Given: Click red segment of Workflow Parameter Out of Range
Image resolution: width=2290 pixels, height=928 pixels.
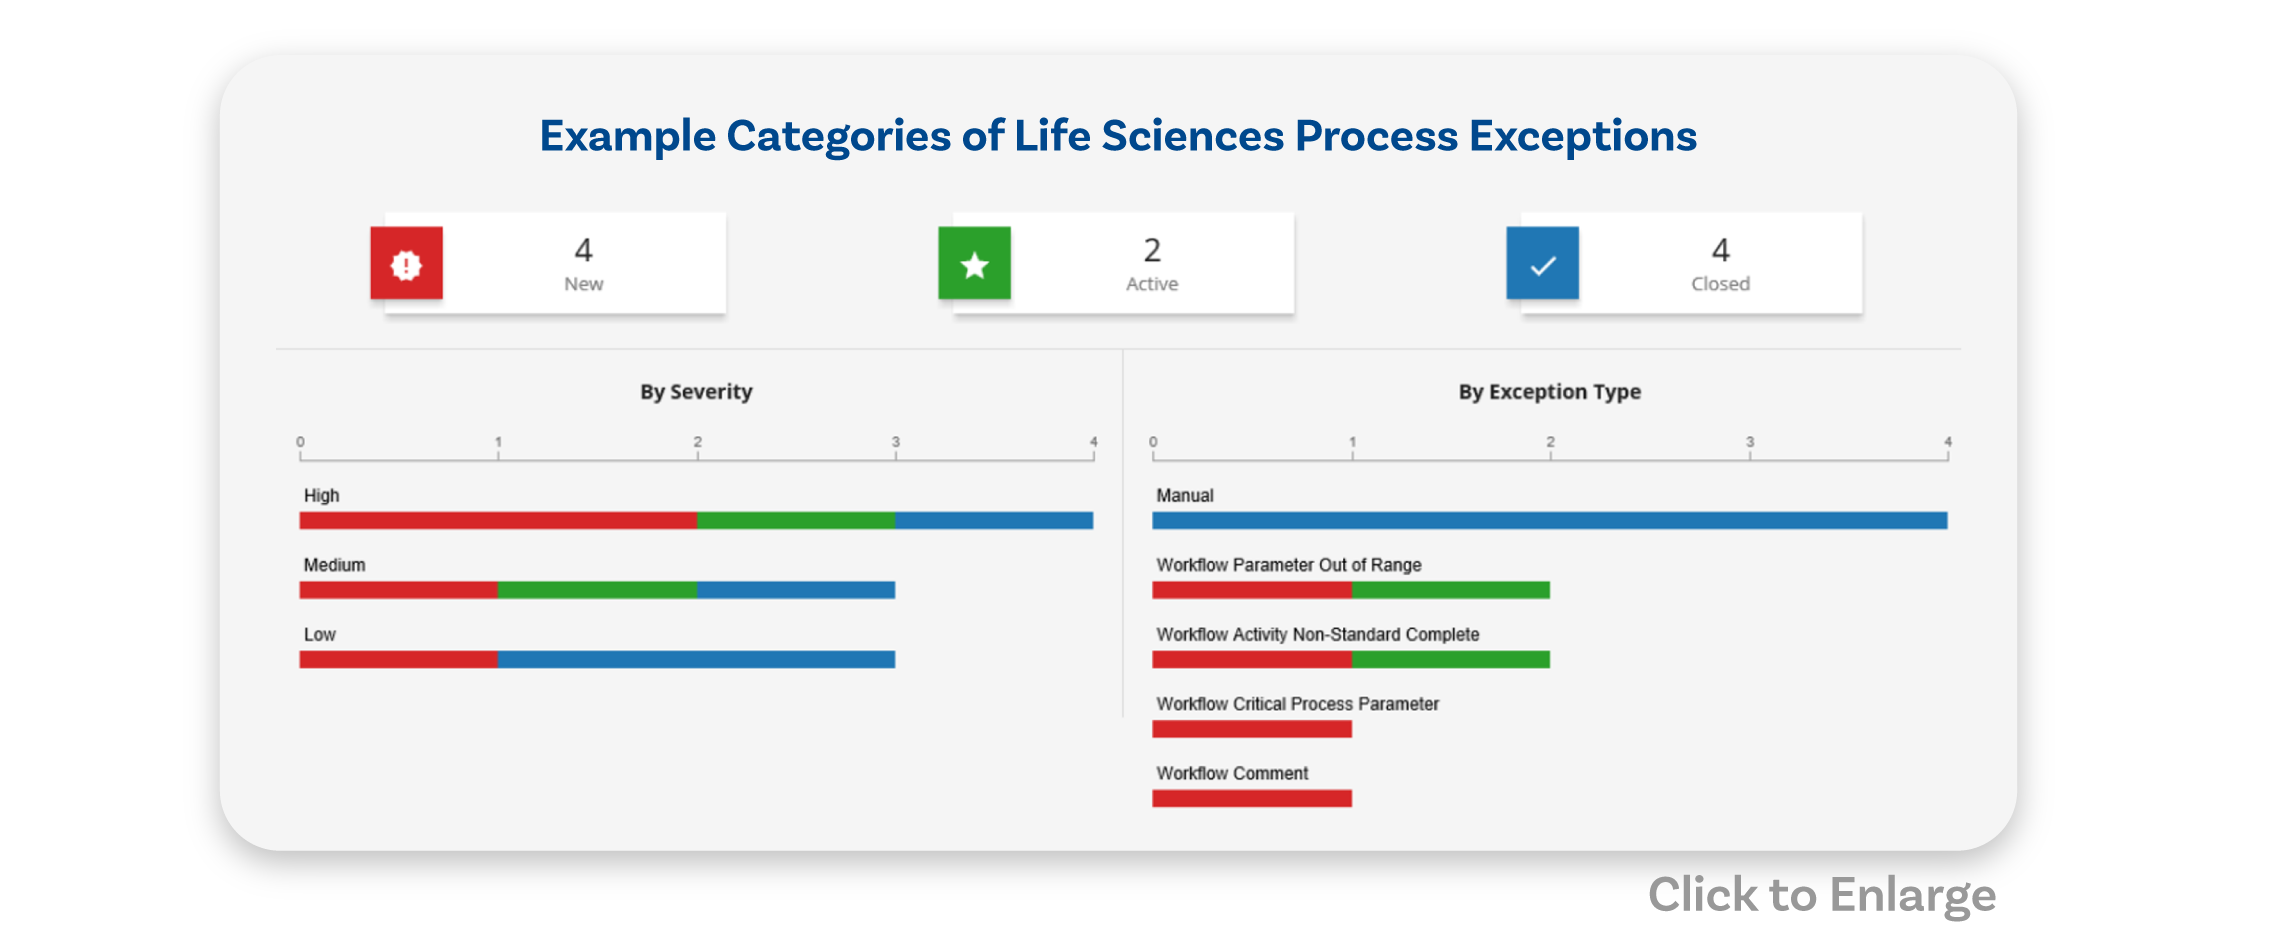Looking at the screenshot, I should (x=1251, y=590).
